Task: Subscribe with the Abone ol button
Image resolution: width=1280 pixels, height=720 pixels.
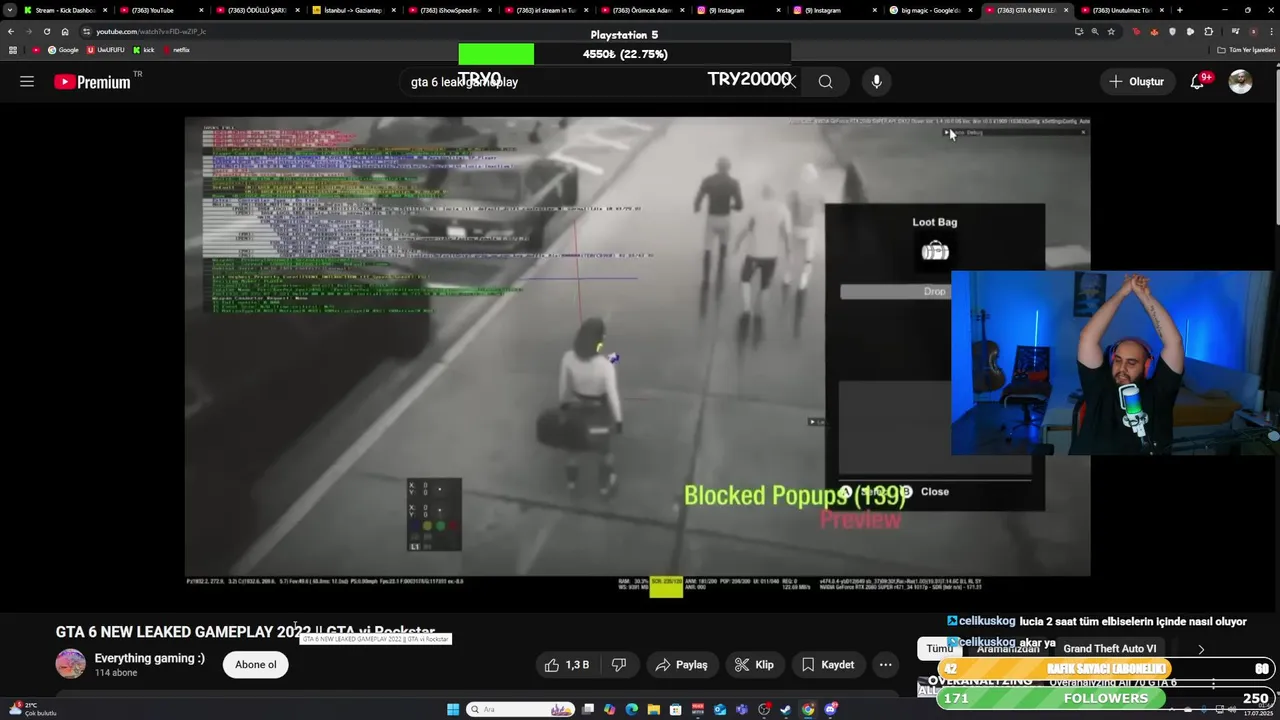Action: coord(256,665)
